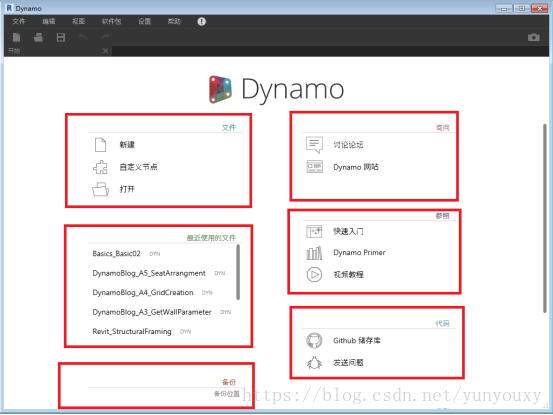Click the 发送问题 link
This screenshot has height=415, width=553.
pyautogui.click(x=348, y=362)
